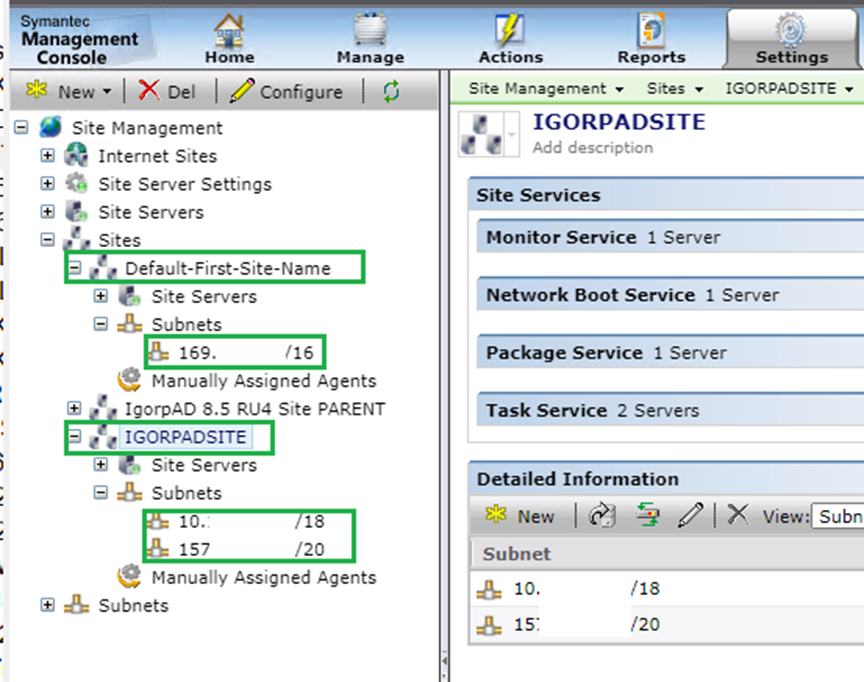This screenshot has height=682, width=864.
Task: Click New in Detailed Information toolbar
Action: click(520, 516)
